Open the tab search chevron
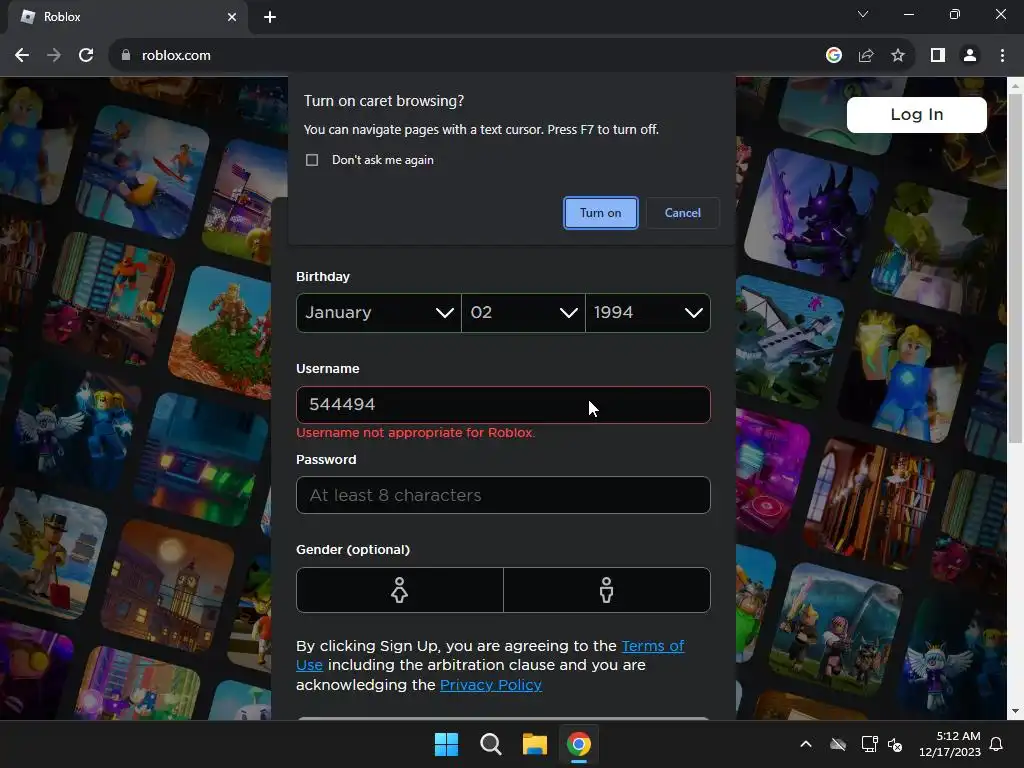1024x768 pixels. [863, 14]
